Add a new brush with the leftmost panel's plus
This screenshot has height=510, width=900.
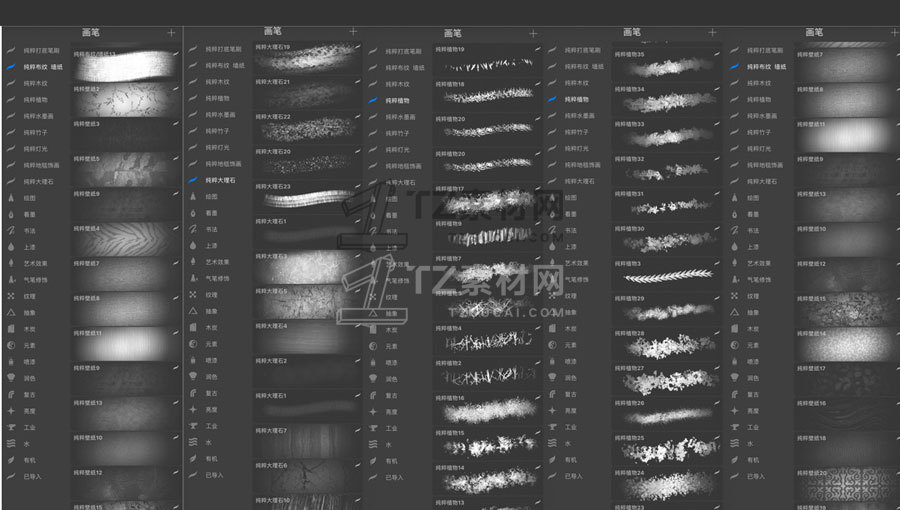(x=171, y=33)
